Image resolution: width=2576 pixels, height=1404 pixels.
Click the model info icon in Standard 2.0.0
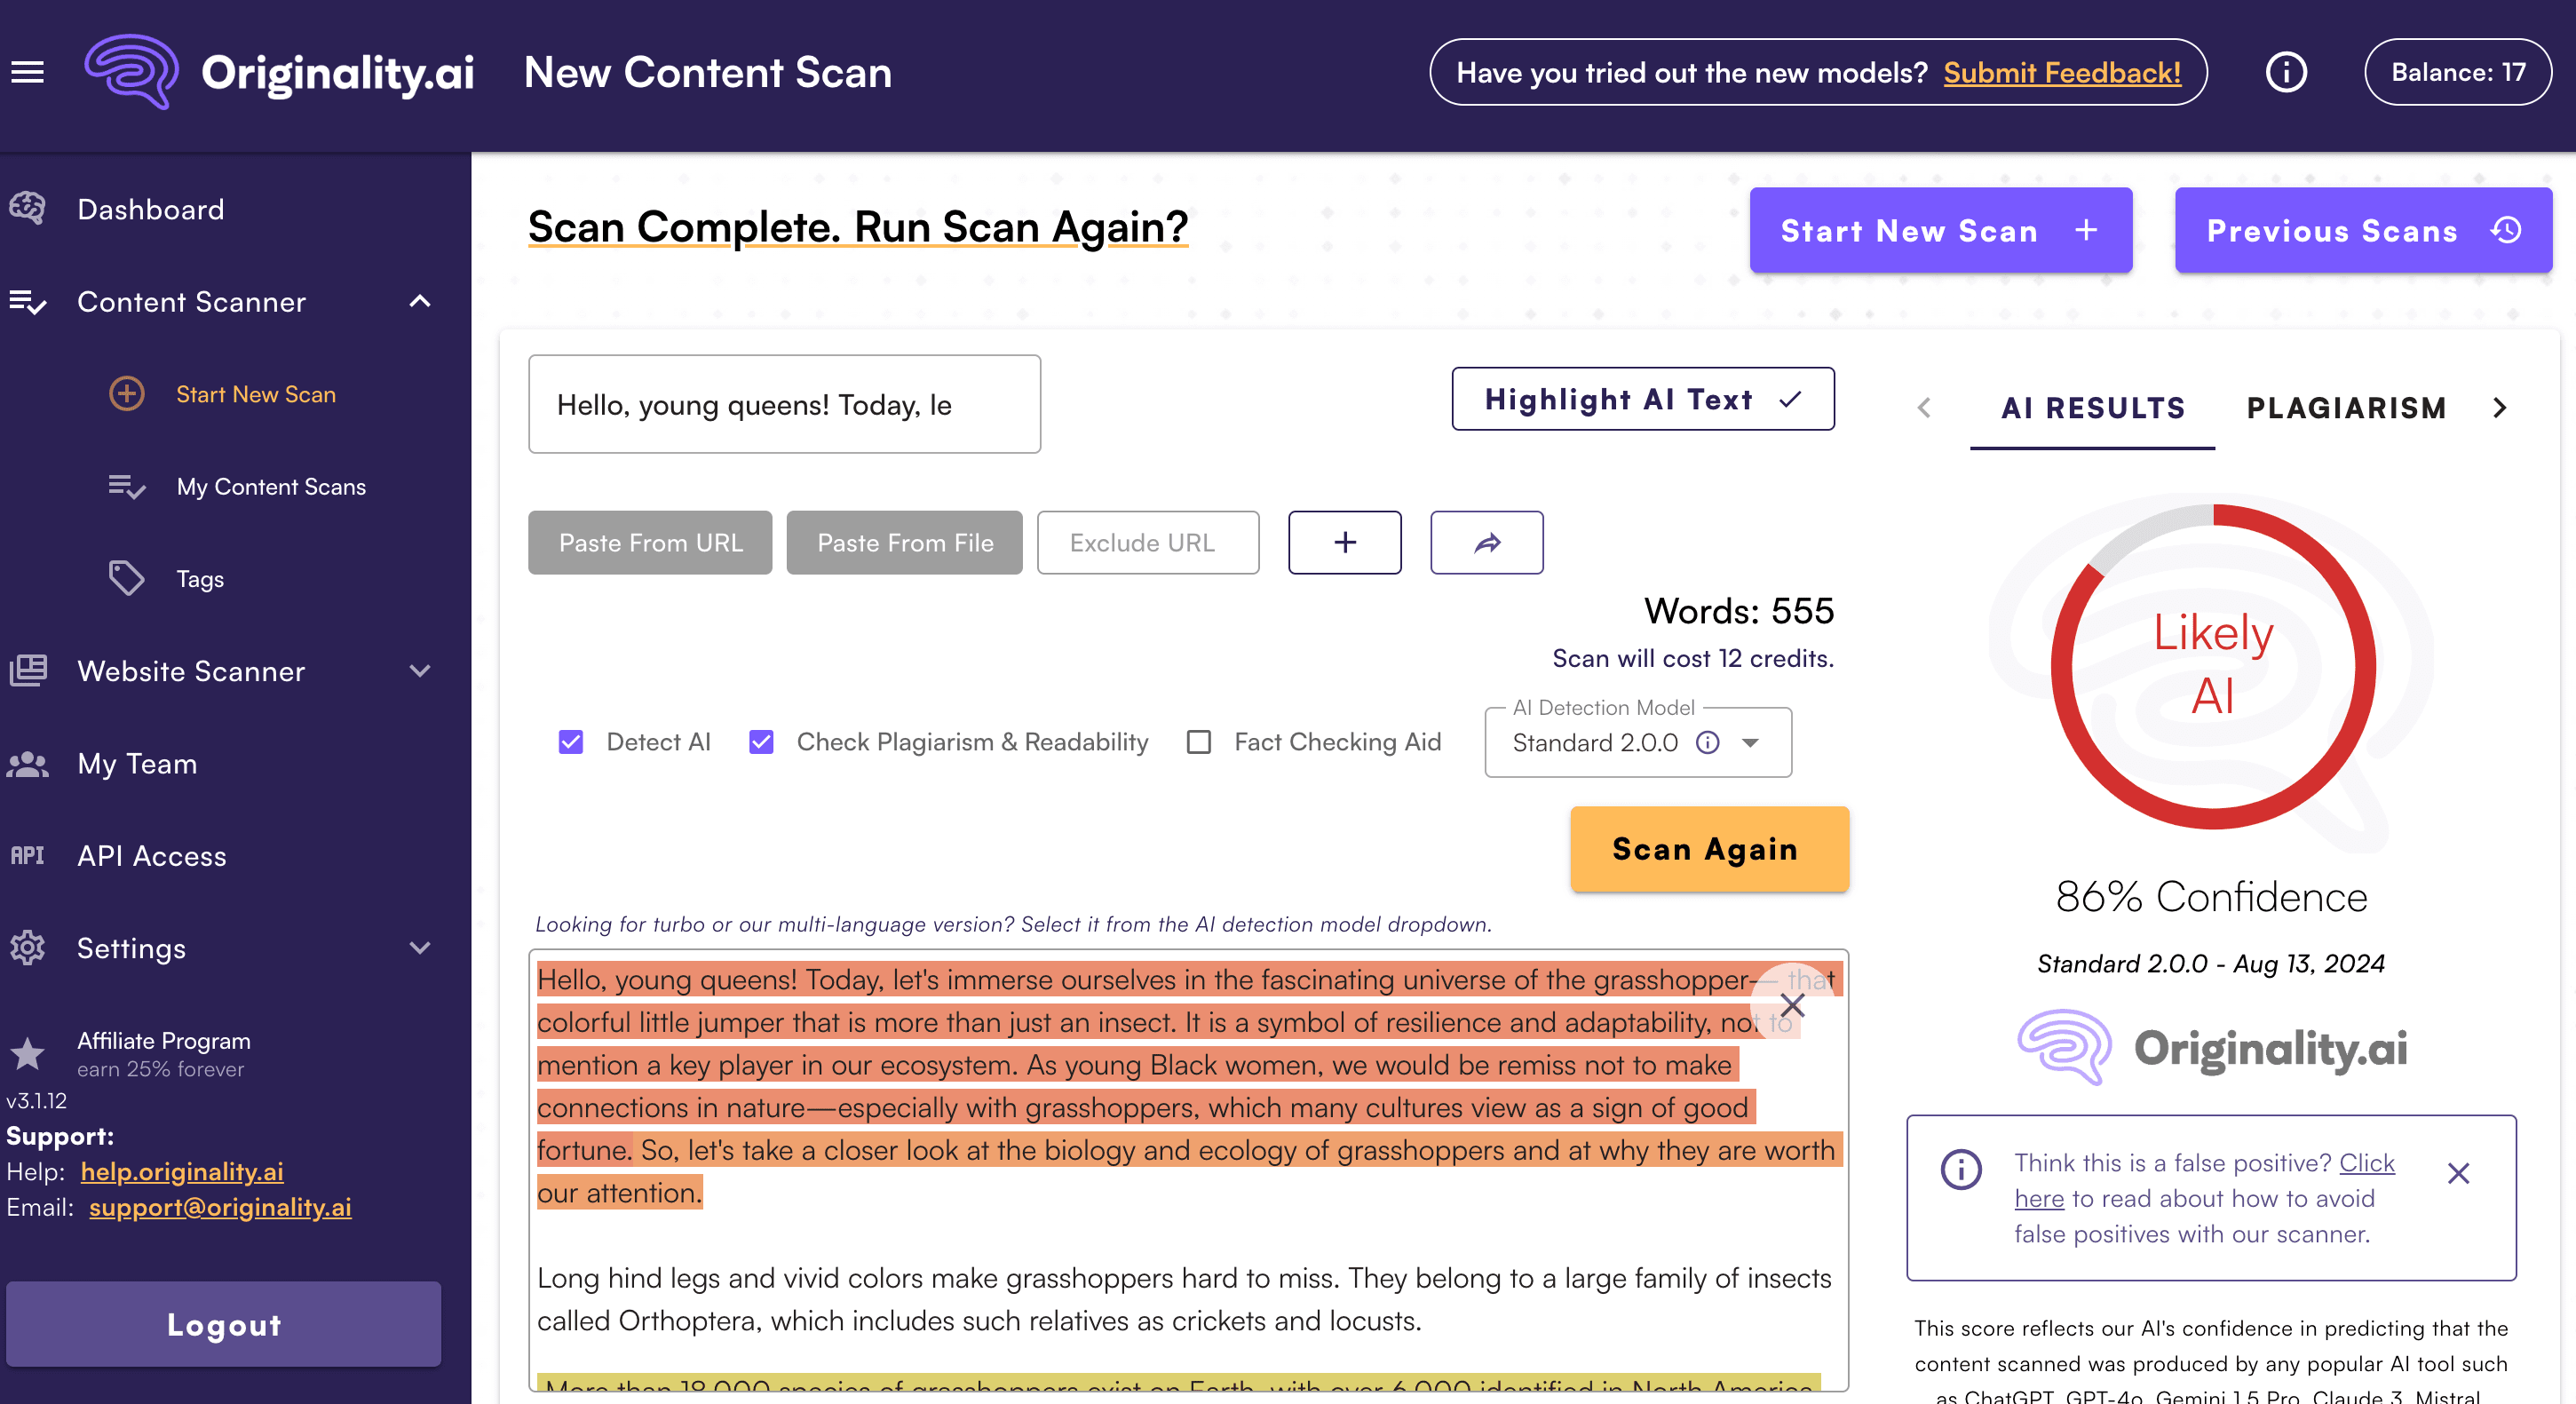point(1707,742)
